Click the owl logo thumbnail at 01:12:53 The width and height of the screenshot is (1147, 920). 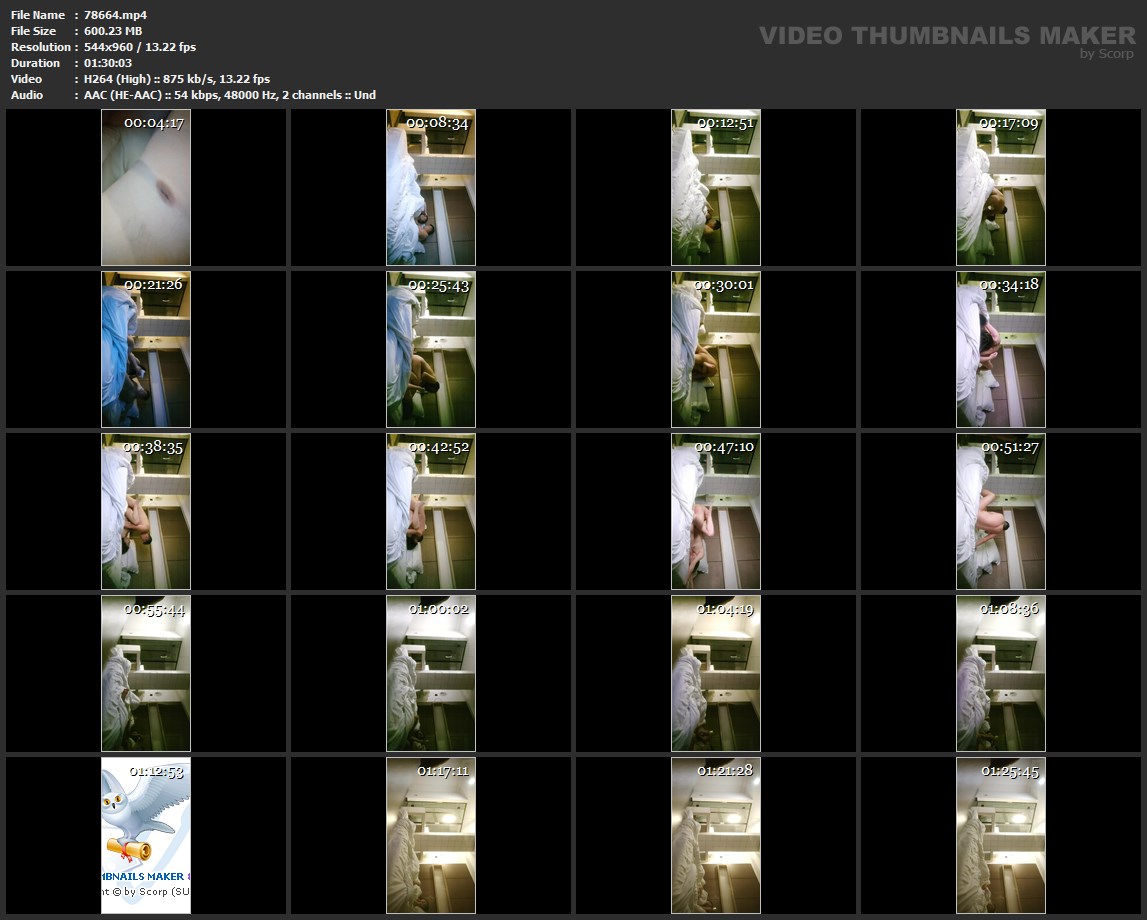click(x=146, y=835)
